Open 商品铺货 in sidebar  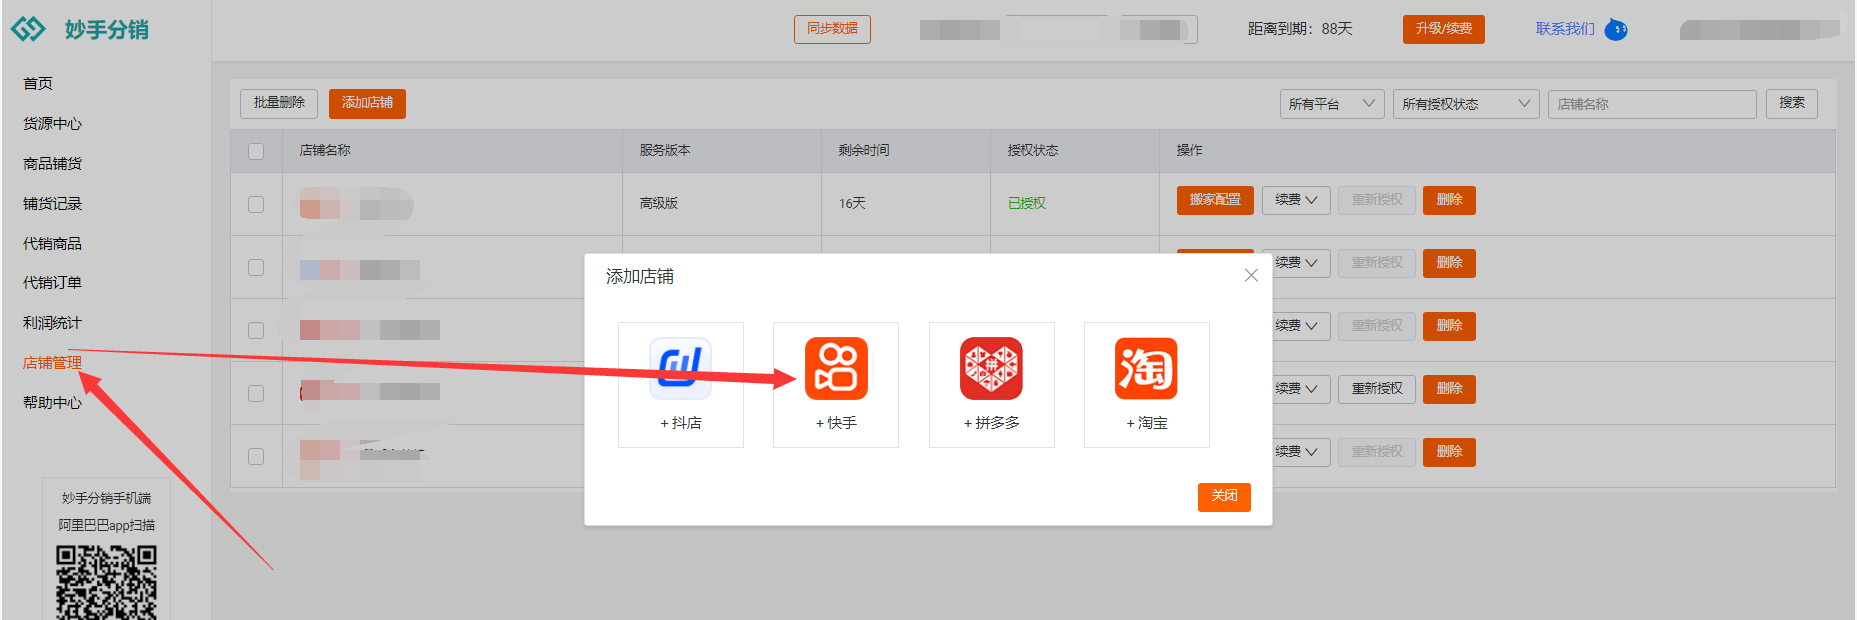point(52,164)
